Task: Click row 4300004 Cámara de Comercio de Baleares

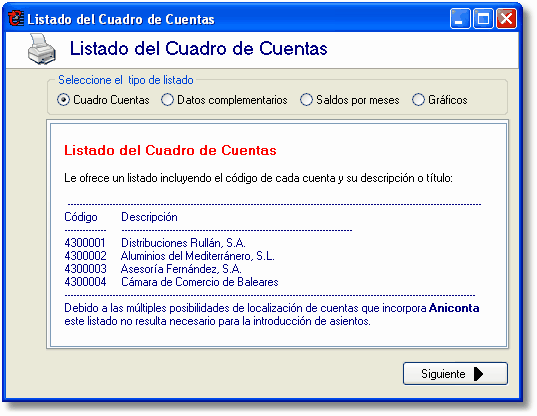Action: (x=171, y=282)
